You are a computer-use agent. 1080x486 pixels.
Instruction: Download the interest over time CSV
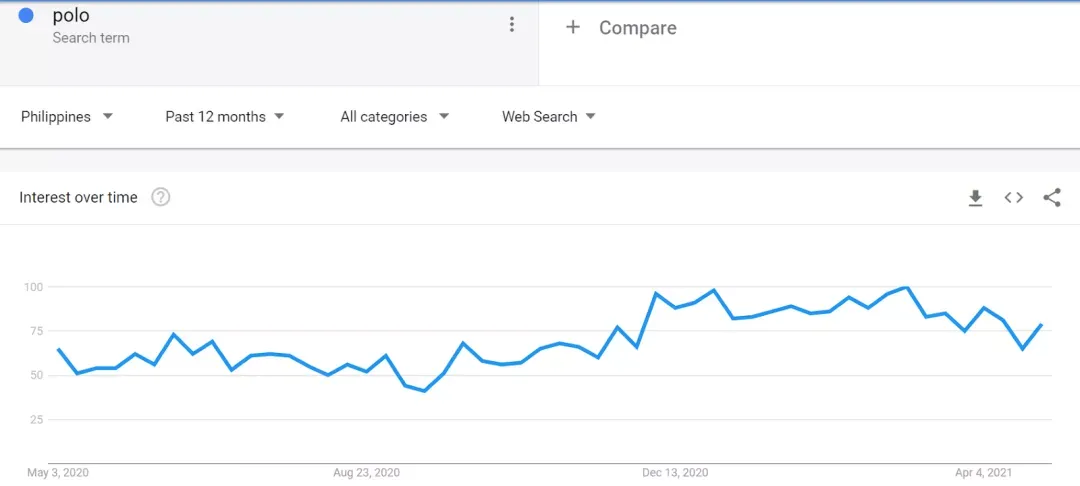click(975, 198)
